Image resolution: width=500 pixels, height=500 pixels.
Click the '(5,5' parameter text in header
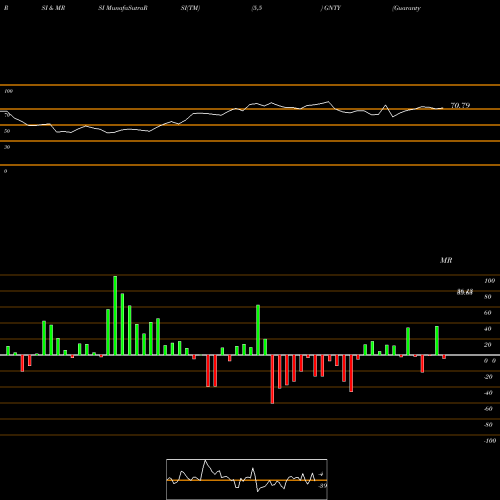pyautogui.click(x=257, y=8)
